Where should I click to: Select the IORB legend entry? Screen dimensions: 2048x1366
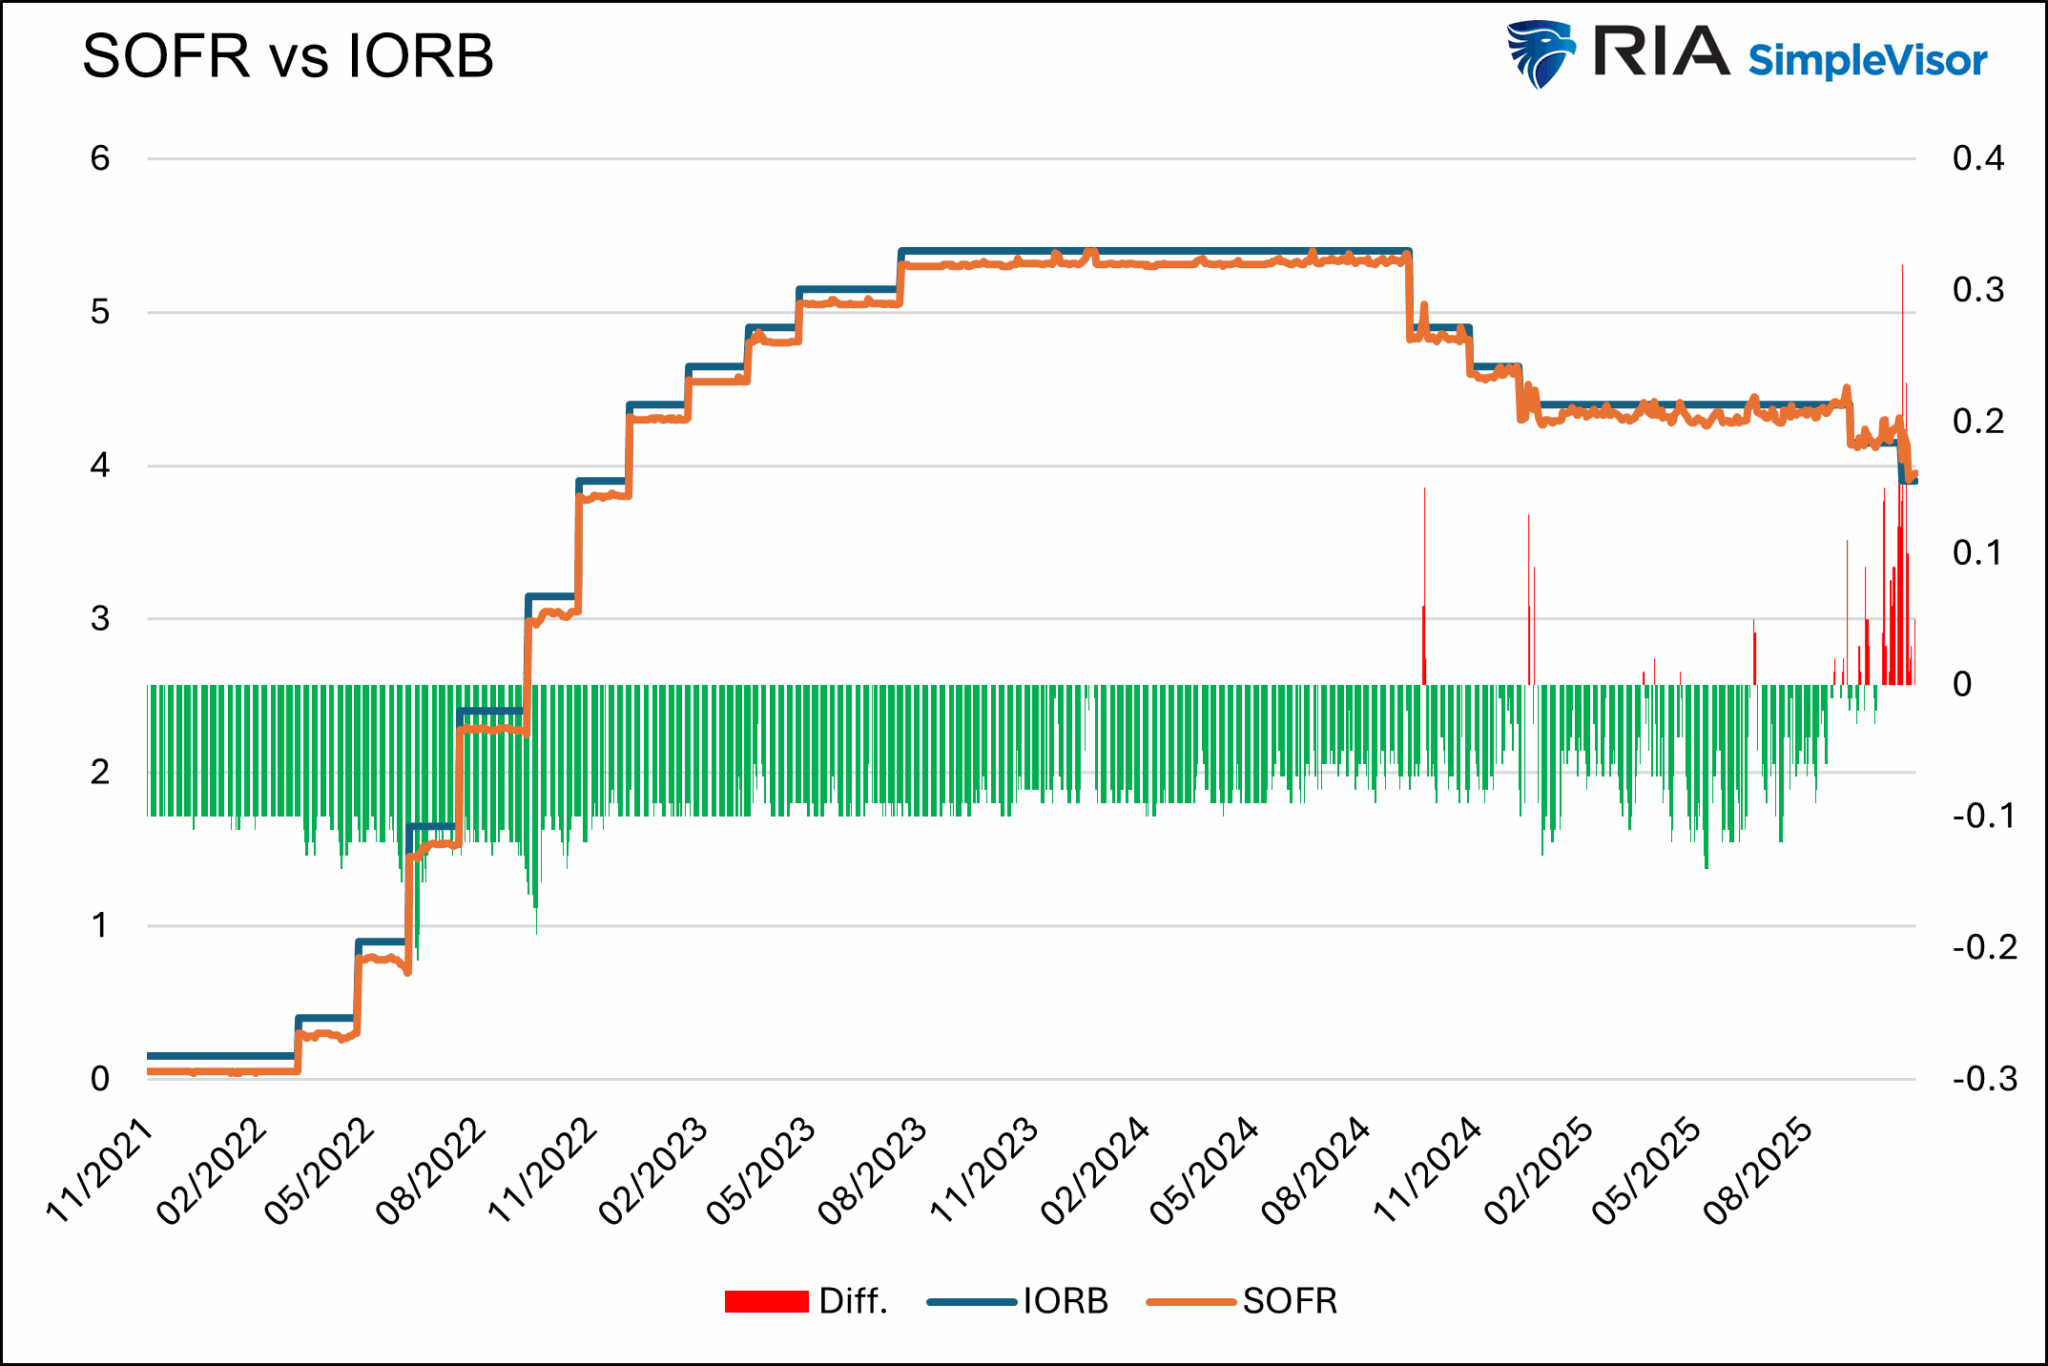pos(1065,1301)
